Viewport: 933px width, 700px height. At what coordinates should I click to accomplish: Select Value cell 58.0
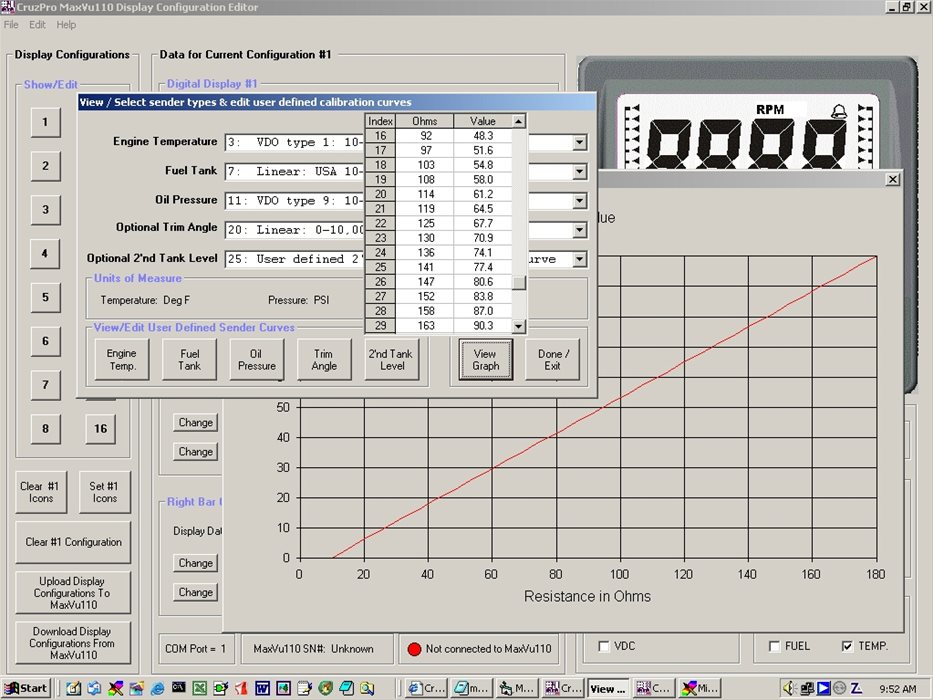point(483,180)
